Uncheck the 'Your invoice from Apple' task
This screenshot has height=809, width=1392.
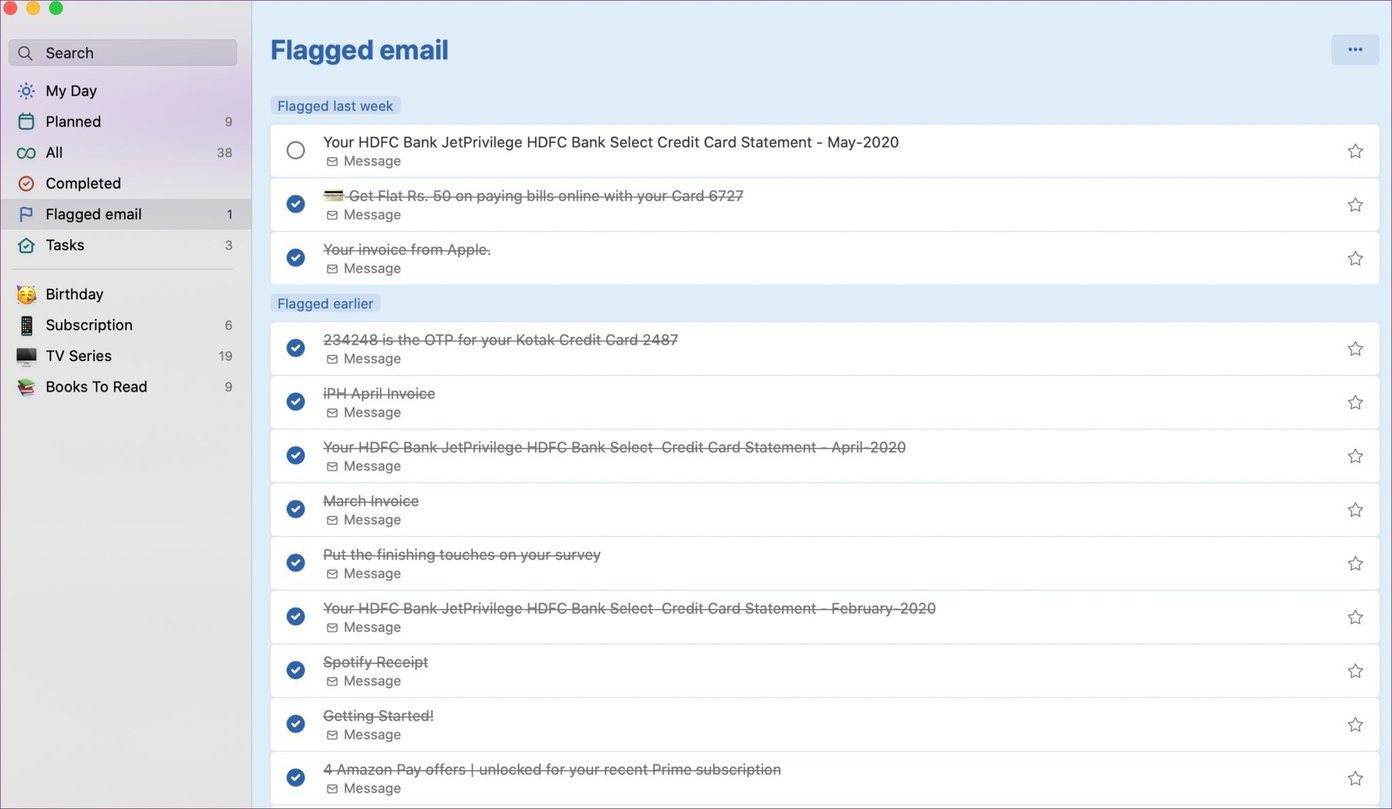click(x=295, y=257)
